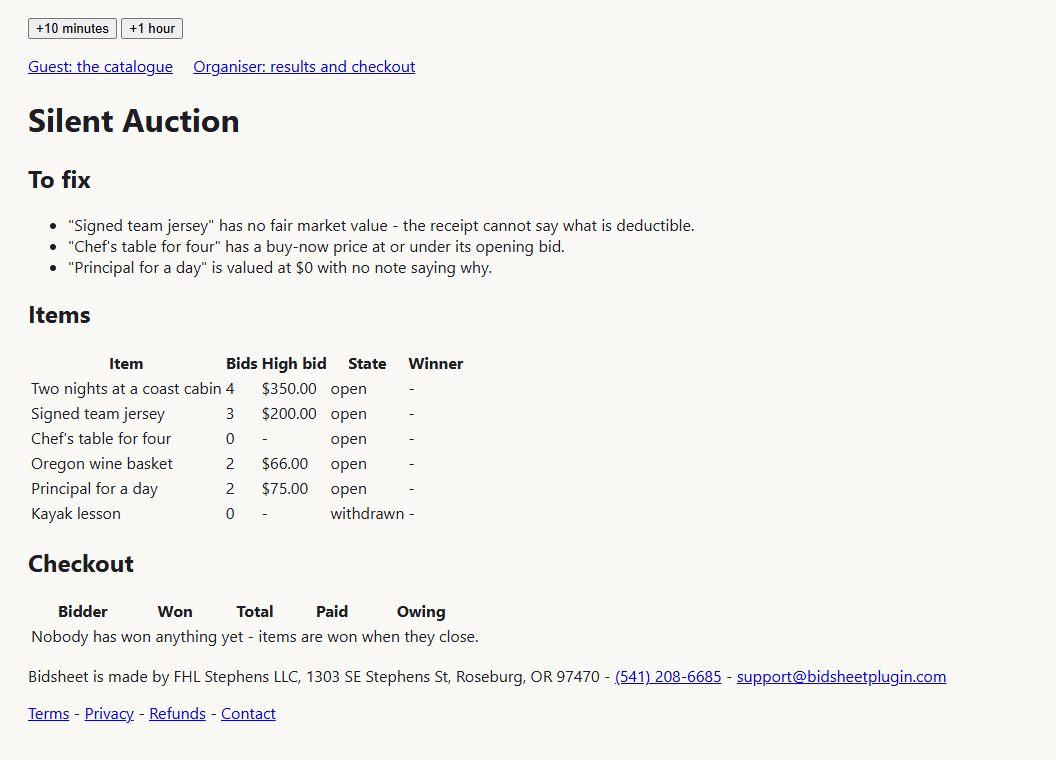This screenshot has width=1056, height=760.
Task: Click the High bid column header
Action: pos(294,364)
